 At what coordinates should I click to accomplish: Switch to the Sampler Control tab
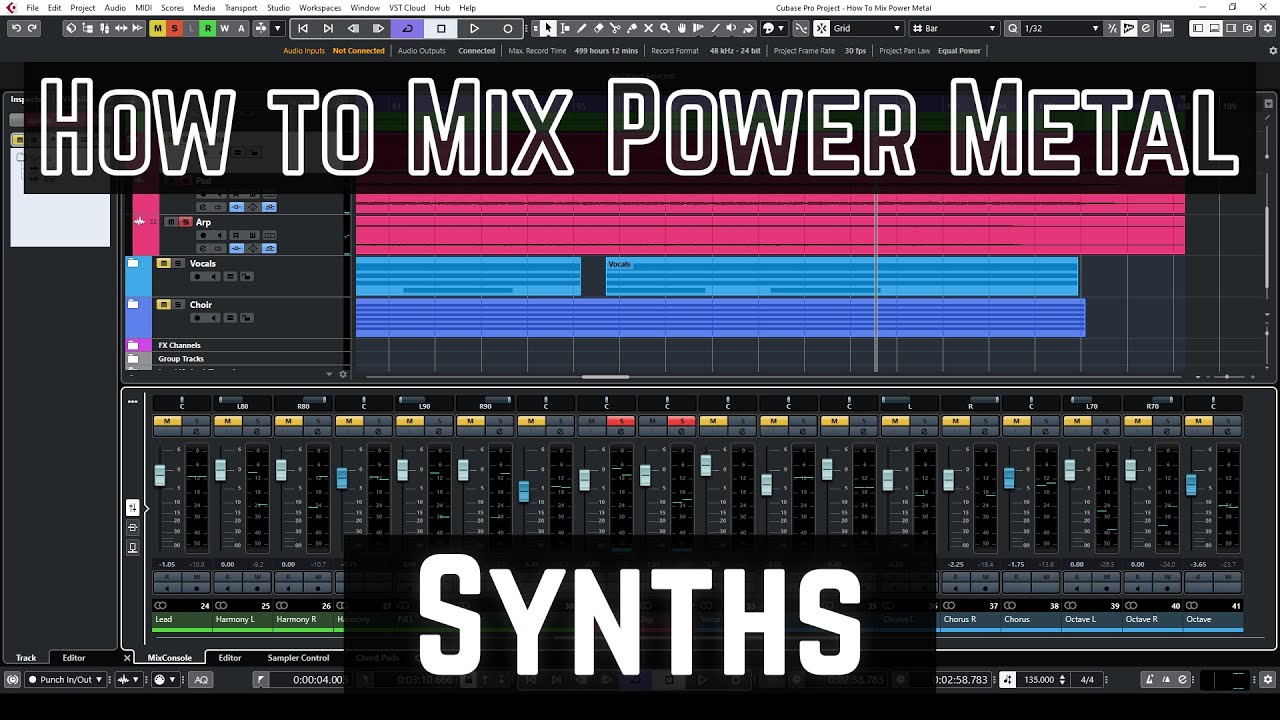point(298,658)
